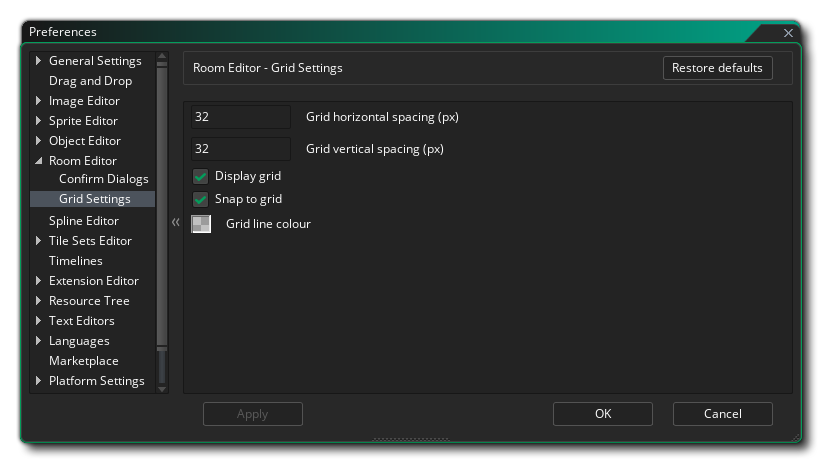Screen dimensions: 822x463
Task: Expand the Platform Settings arrow
Action: (39, 381)
